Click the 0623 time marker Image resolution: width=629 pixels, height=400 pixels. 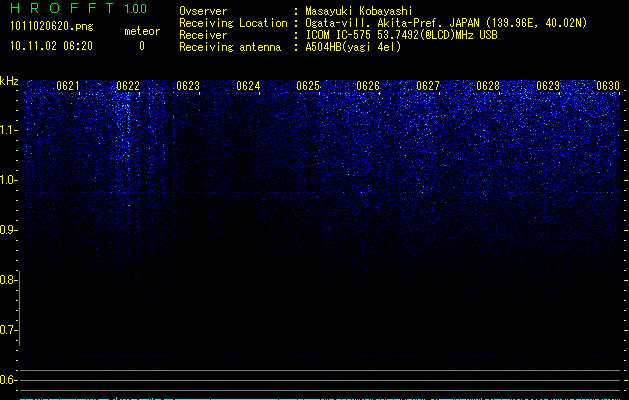188,86
